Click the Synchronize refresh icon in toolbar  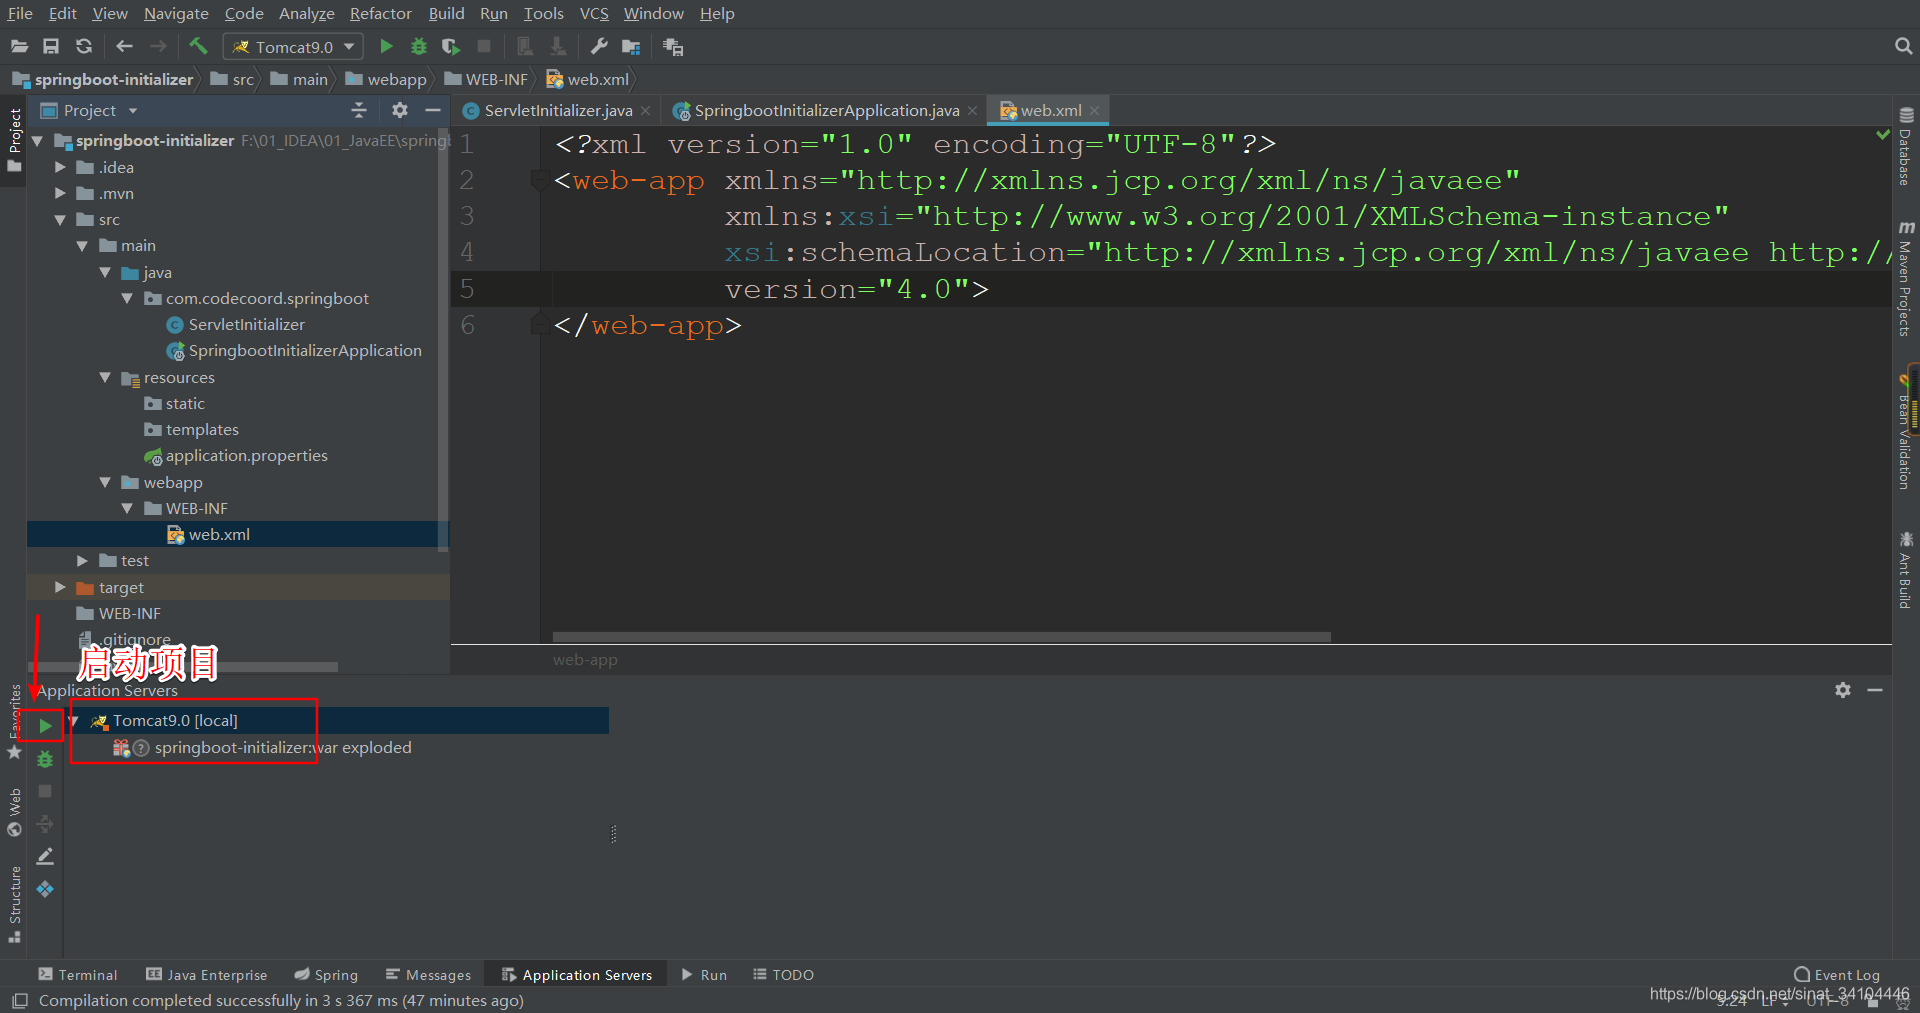[x=84, y=46]
